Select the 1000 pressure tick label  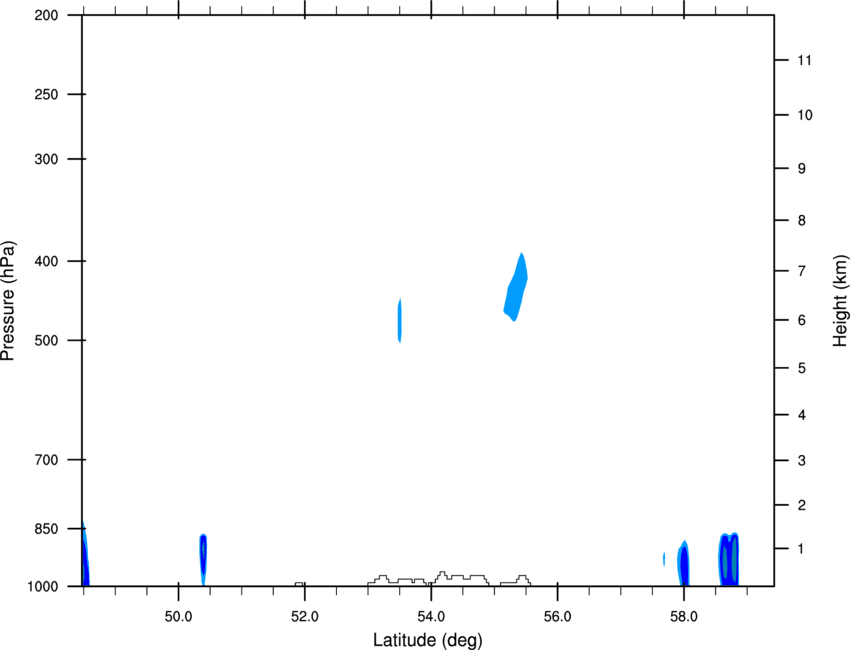click(43, 587)
